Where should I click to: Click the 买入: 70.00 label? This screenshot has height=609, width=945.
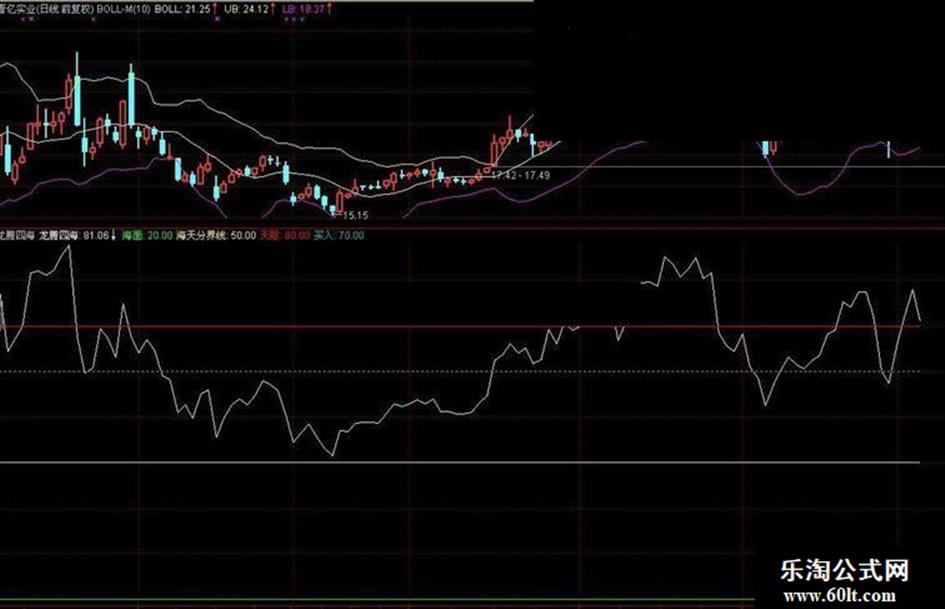(339, 235)
